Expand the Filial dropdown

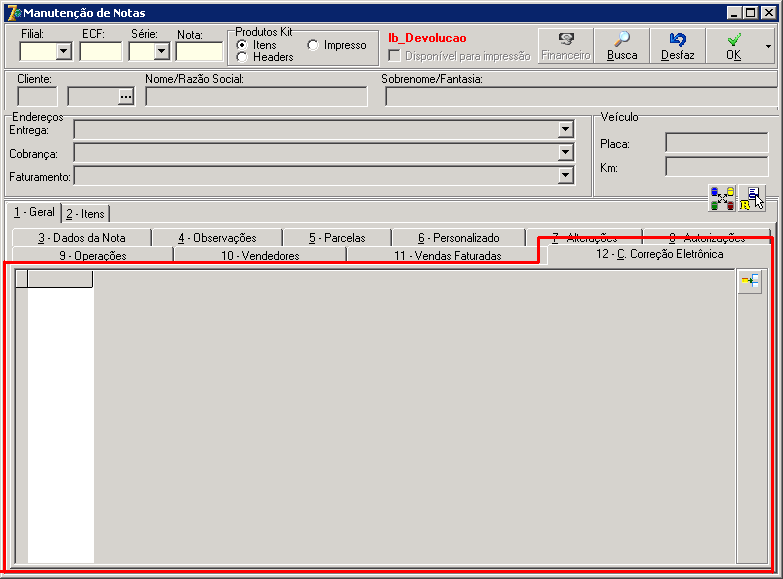point(63,51)
